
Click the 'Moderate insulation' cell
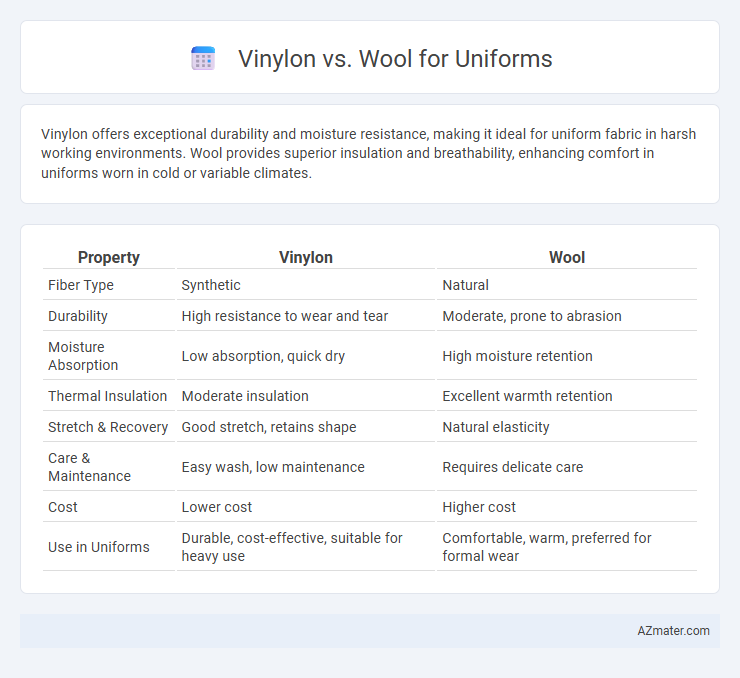[245, 396]
